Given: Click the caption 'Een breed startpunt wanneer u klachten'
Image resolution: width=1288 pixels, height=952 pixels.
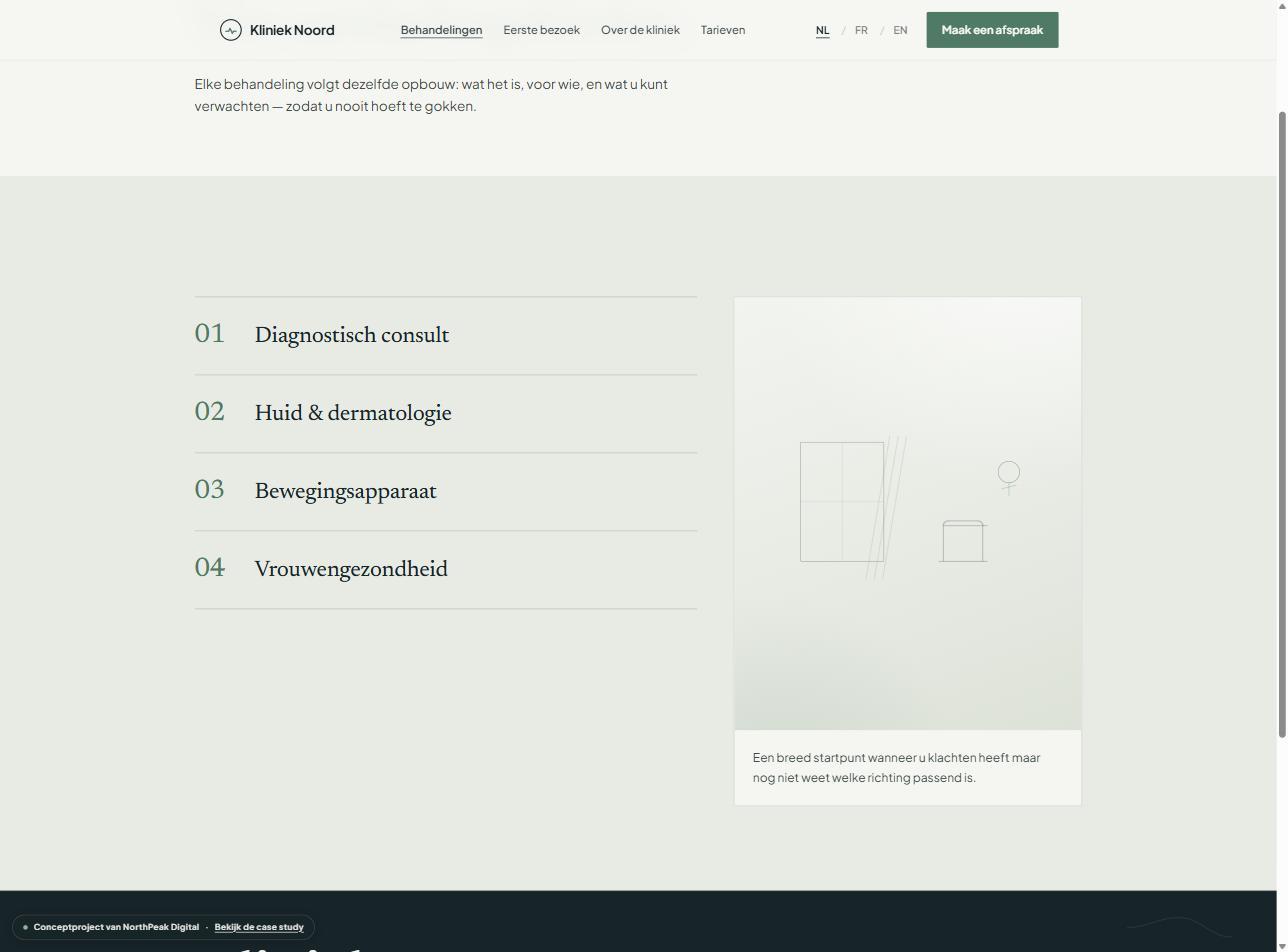Looking at the screenshot, I should point(897,767).
